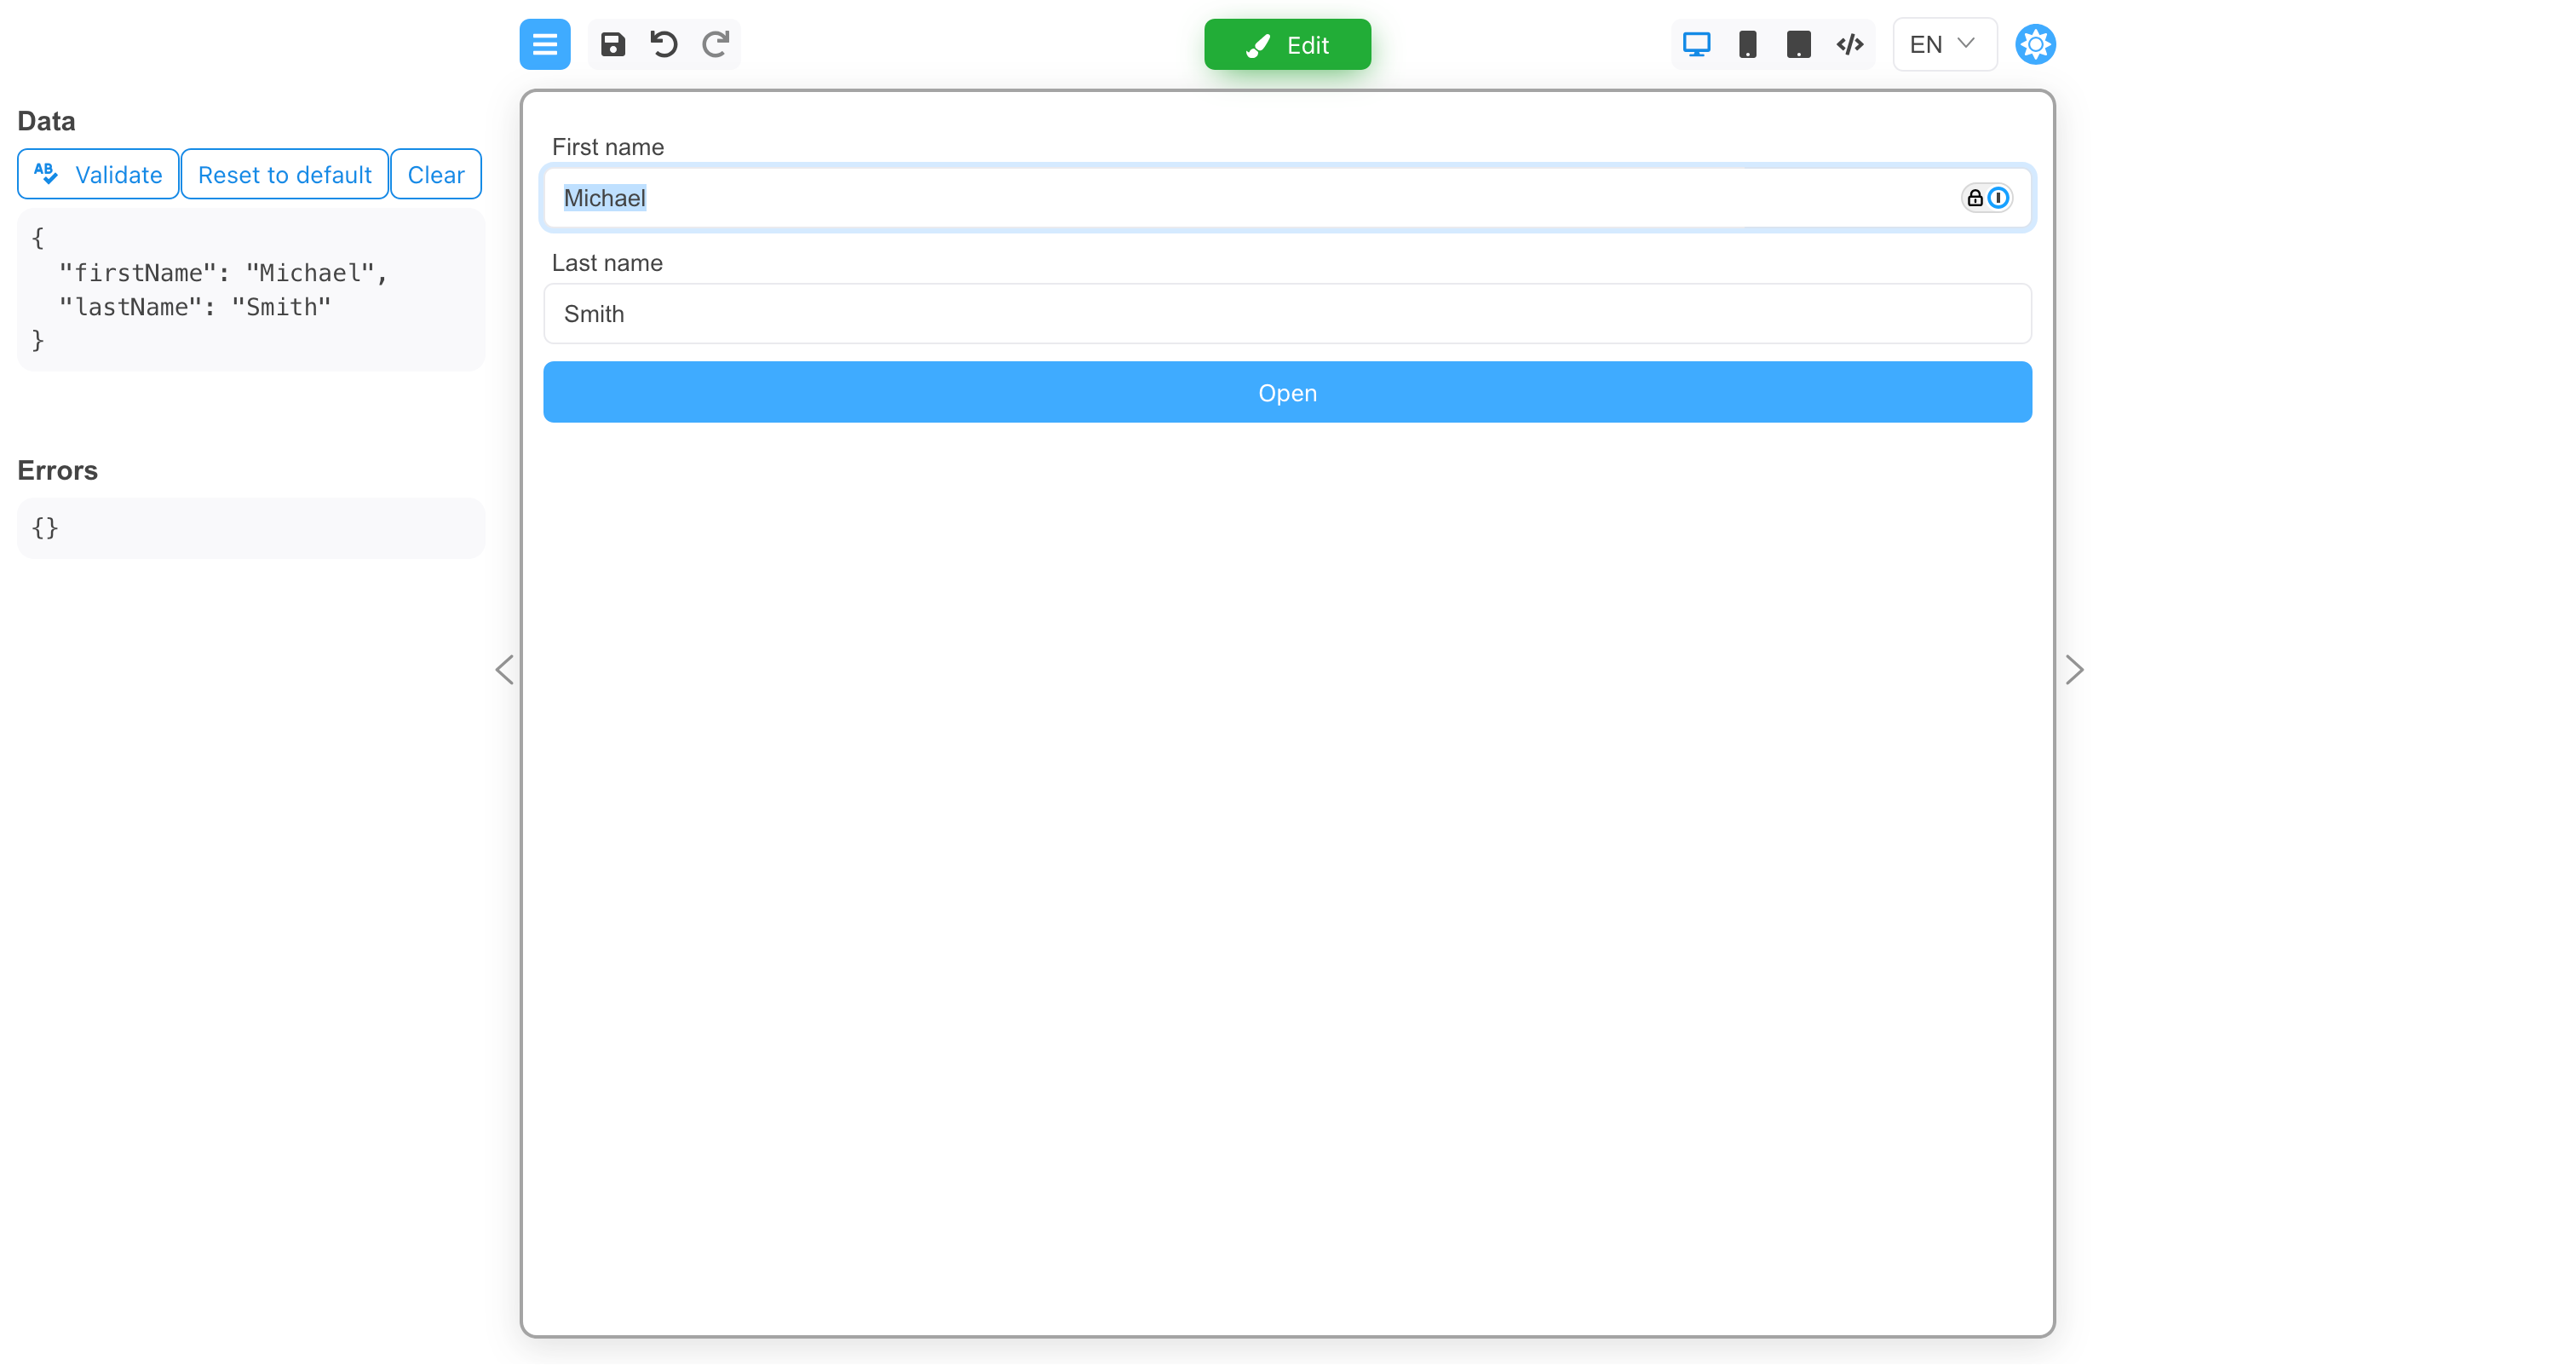Switch to Edit mode

click(x=1287, y=44)
